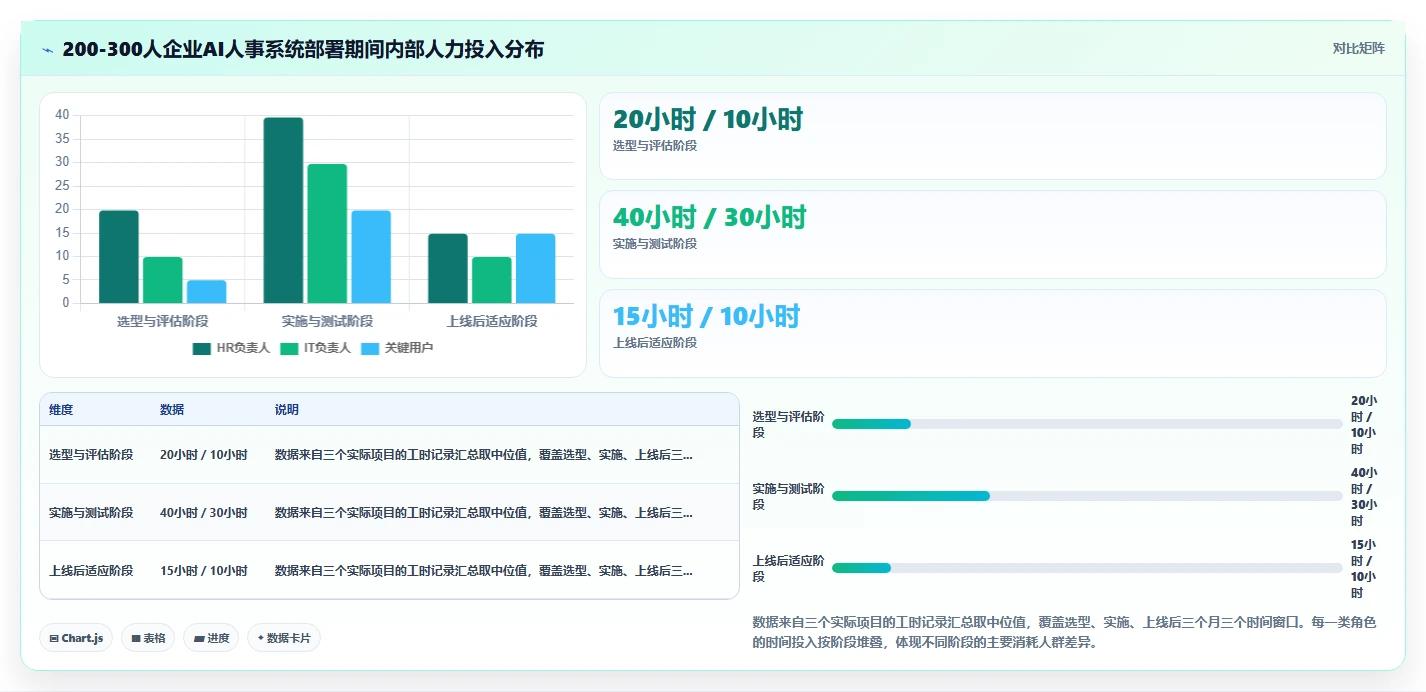Click the 对比矩阵 label in the header
The width and height of the screenshot is (1426, 692).
point(1358,48)
